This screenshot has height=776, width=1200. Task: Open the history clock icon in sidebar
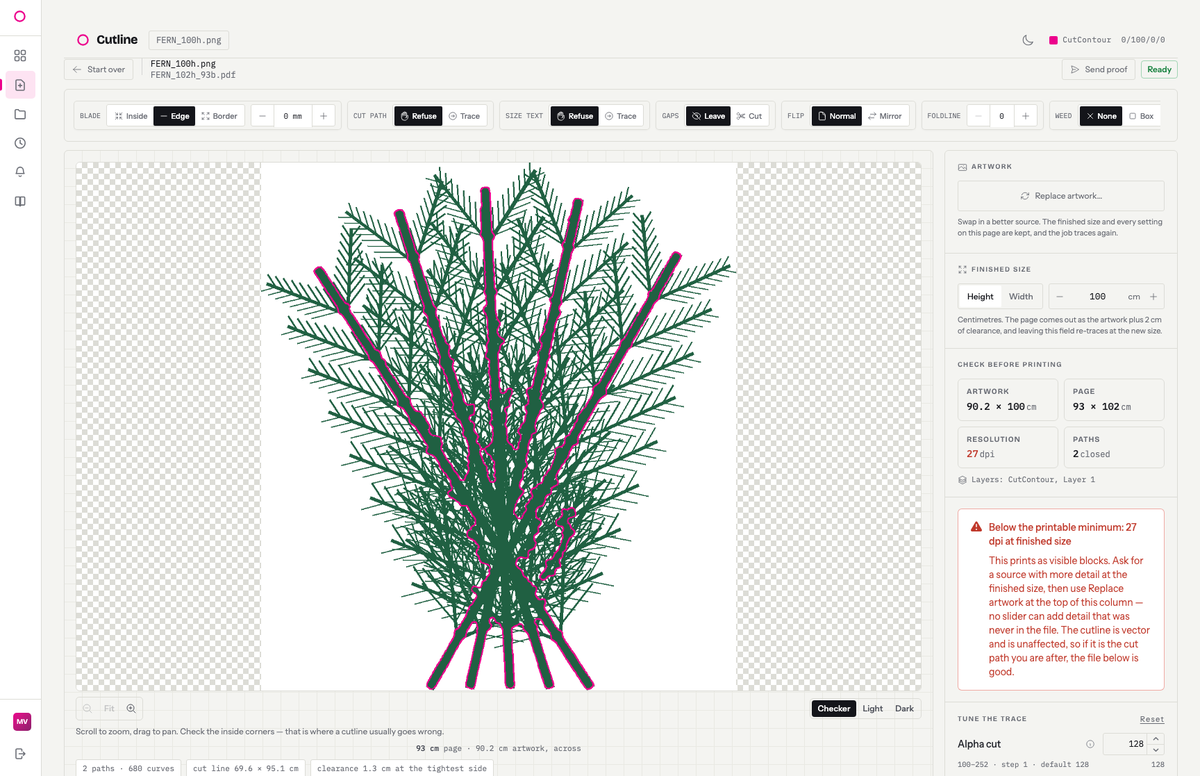(x=20, y=143)
